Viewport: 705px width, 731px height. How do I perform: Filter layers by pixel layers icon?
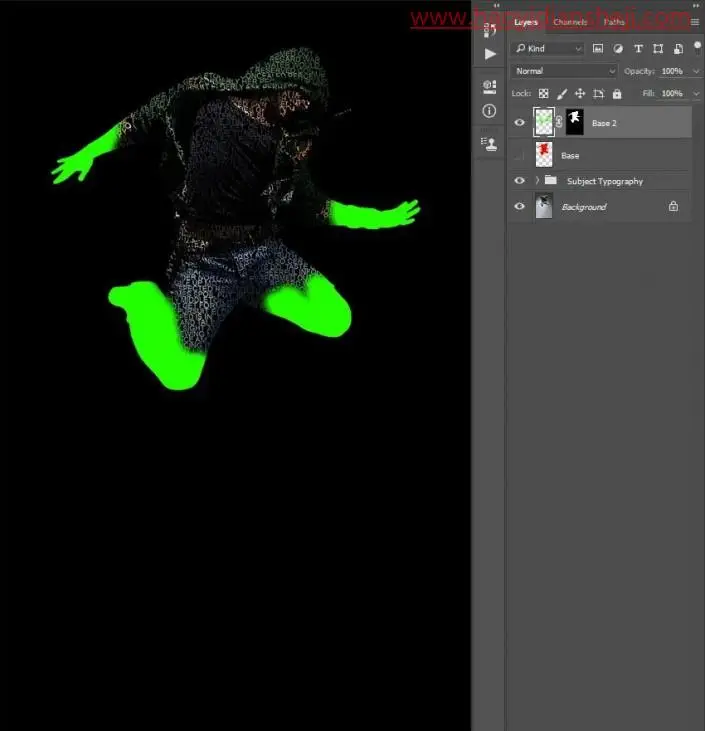[x=598, y=48]
